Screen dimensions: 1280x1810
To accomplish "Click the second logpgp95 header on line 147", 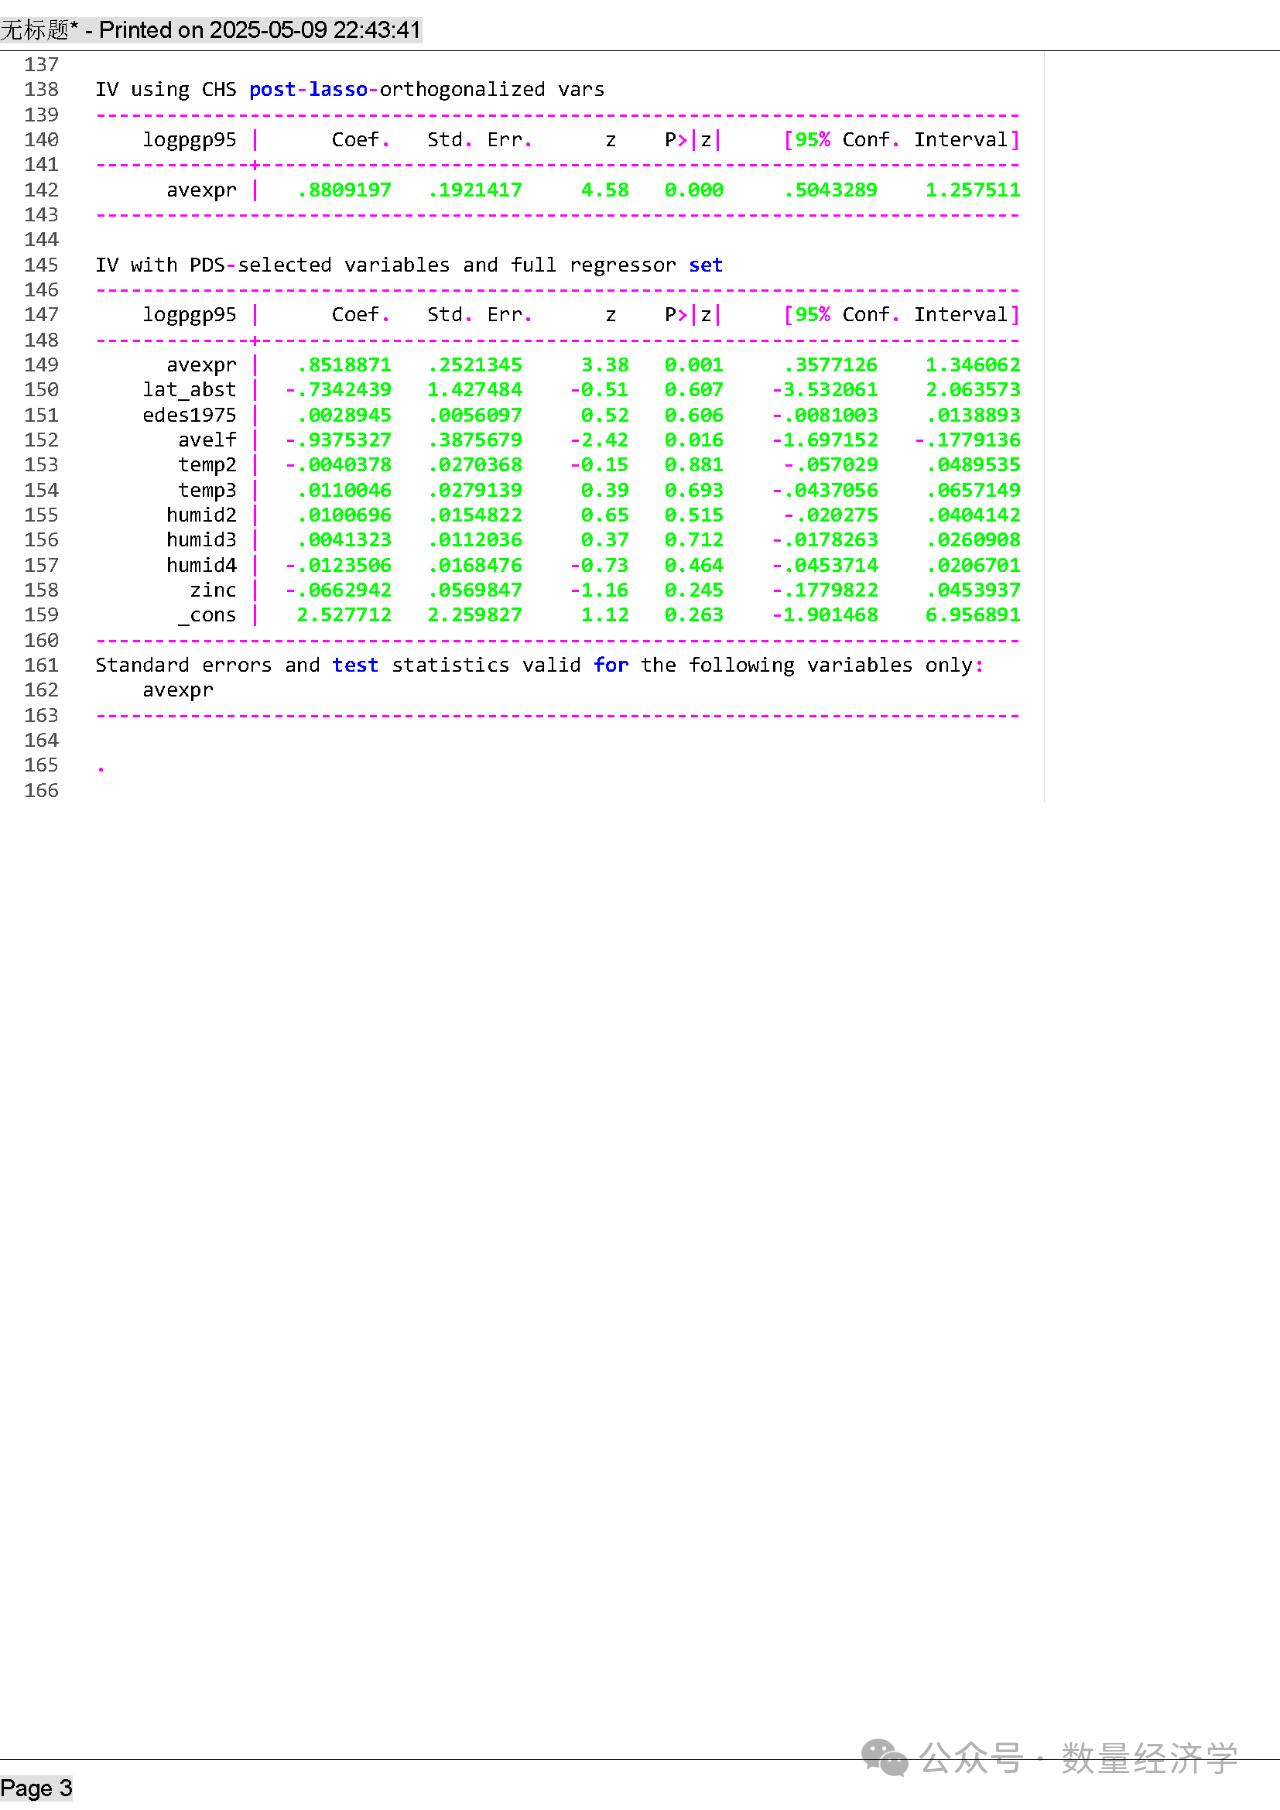I will [190, 316].
